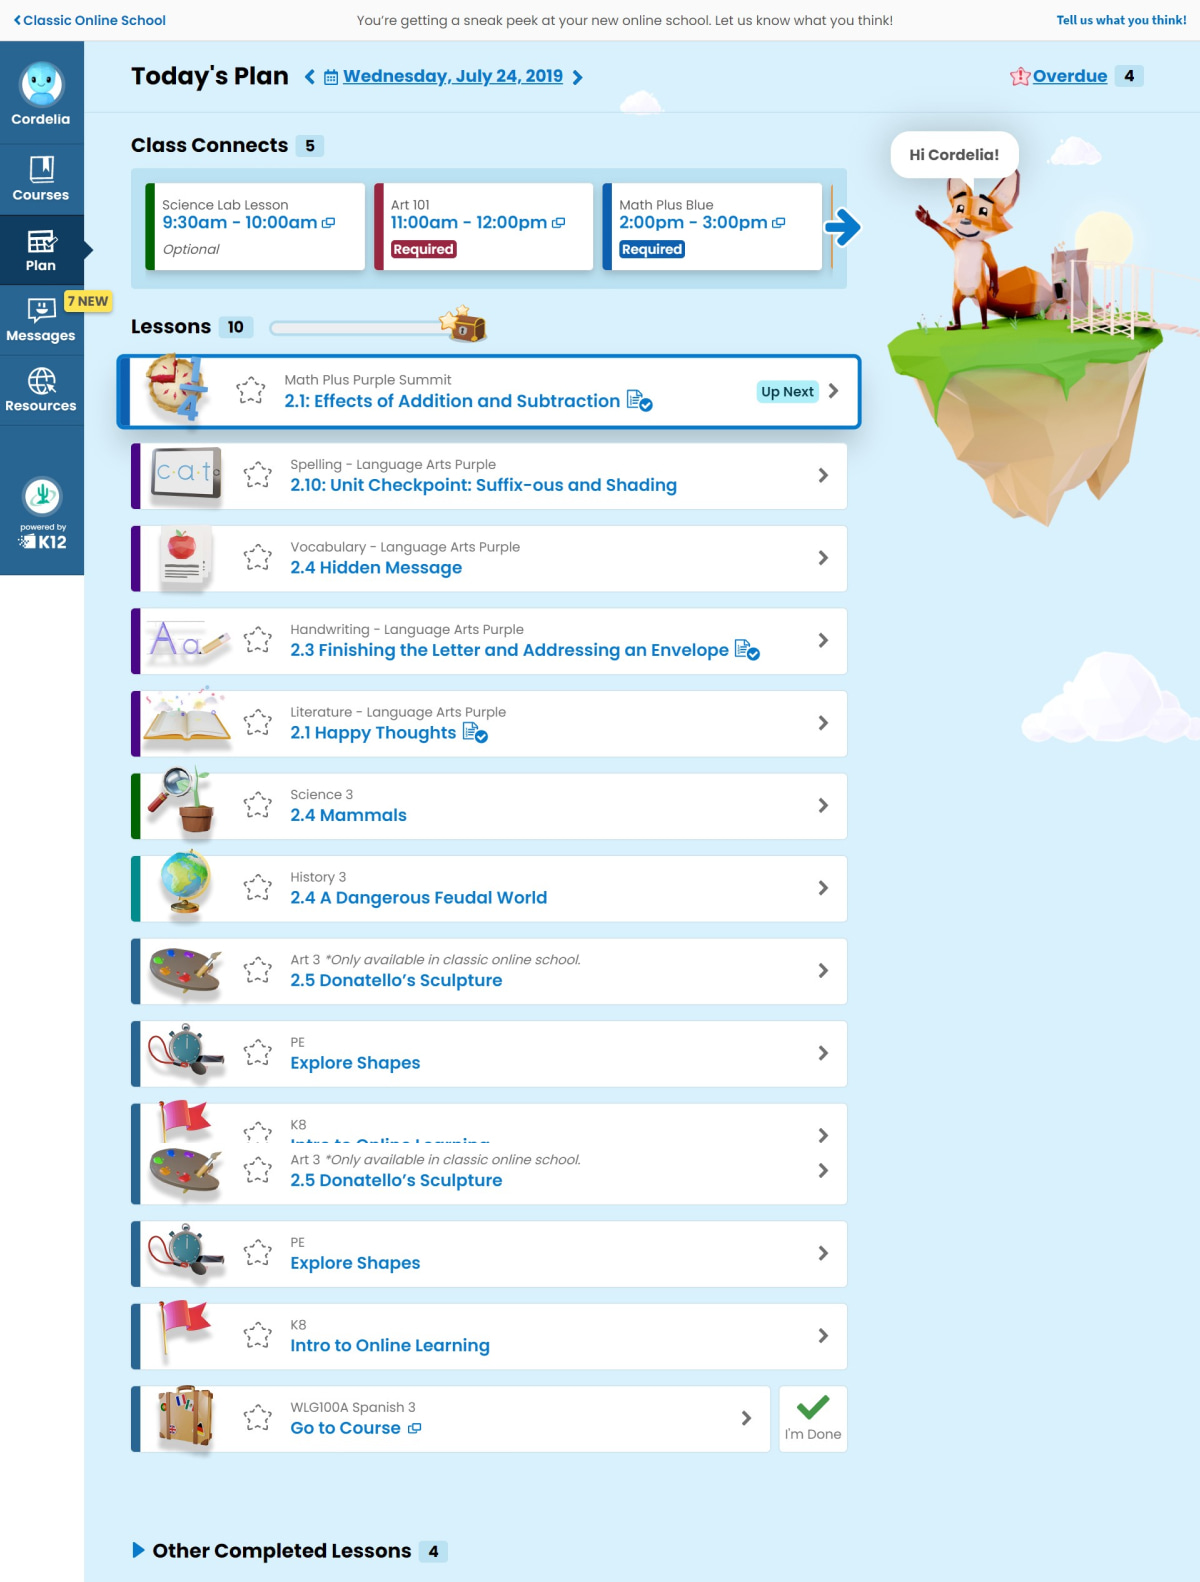Toggle the star on A Dangerous Feudal World

click(257, 888)
